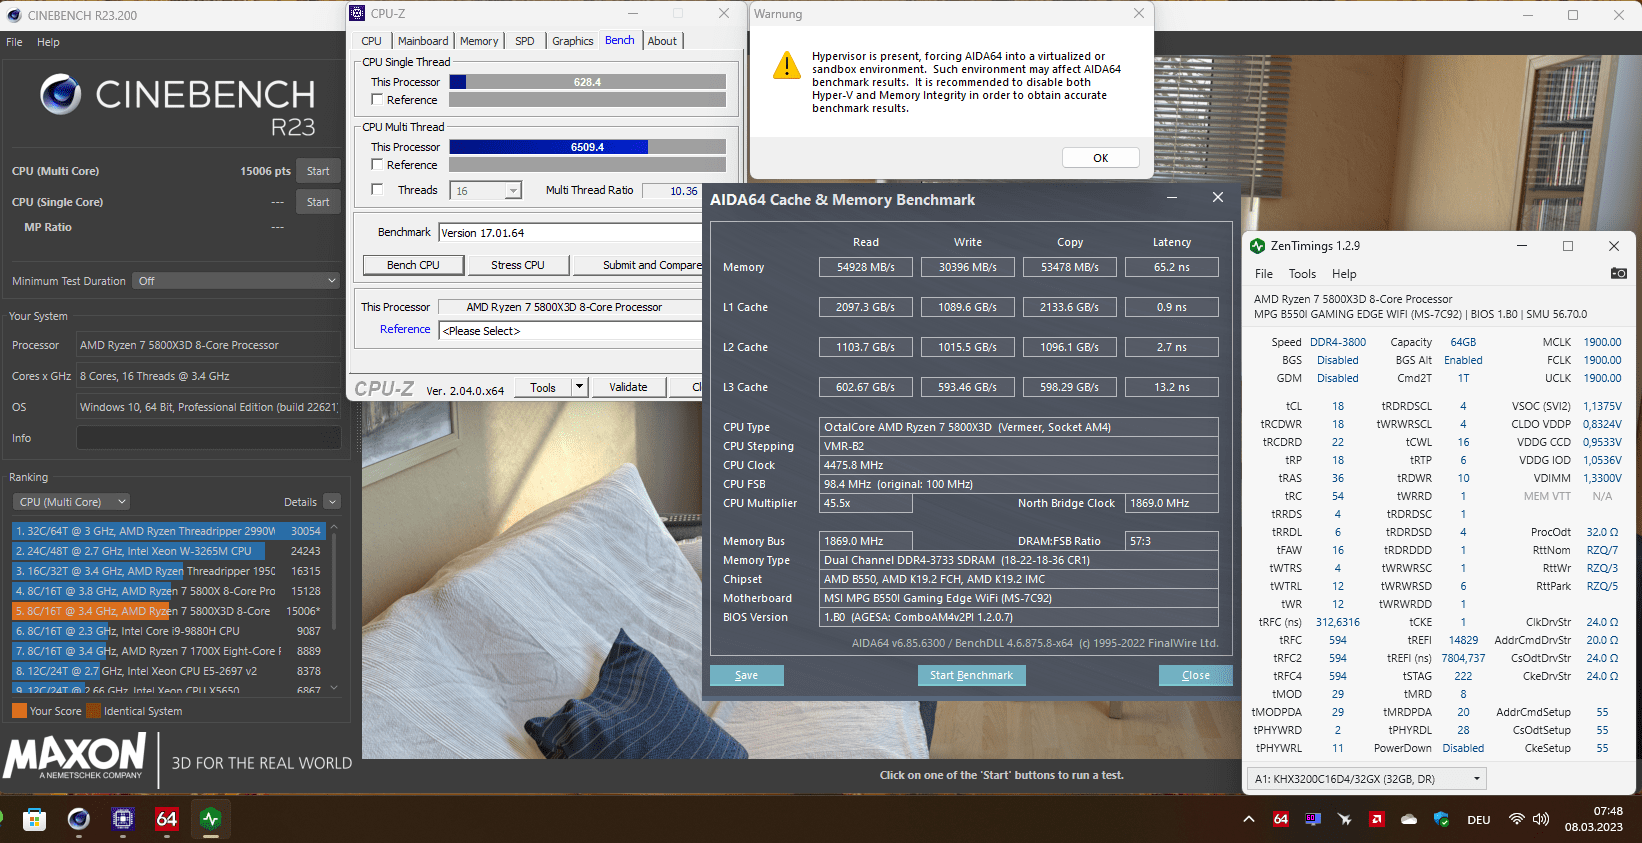Open the Cinebench File menu

point(14,42)
